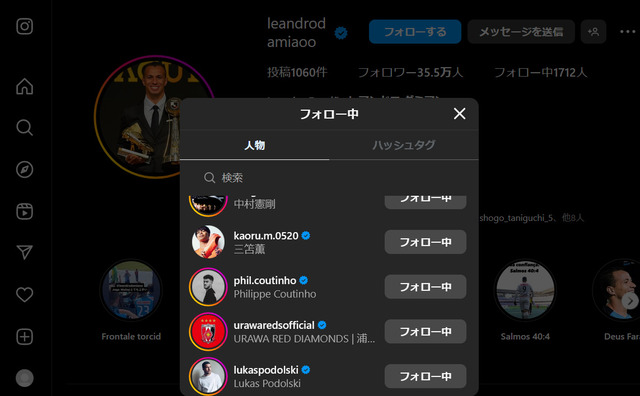Click フォロー中 button for kaoru.m.0520
The width and height of the screenshot is (640, 396).
[425, 242]
